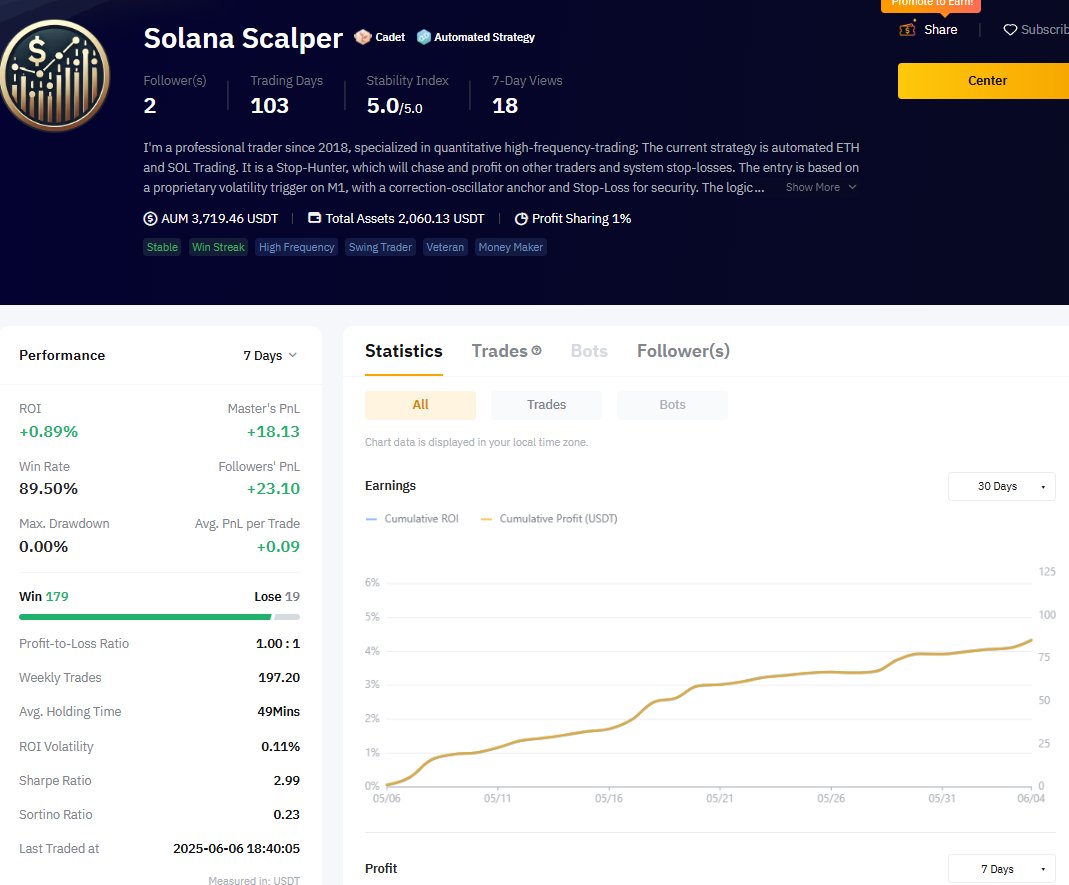Click the Trading Days value 103
This screenshot has height=885, width=1069.
270,106
